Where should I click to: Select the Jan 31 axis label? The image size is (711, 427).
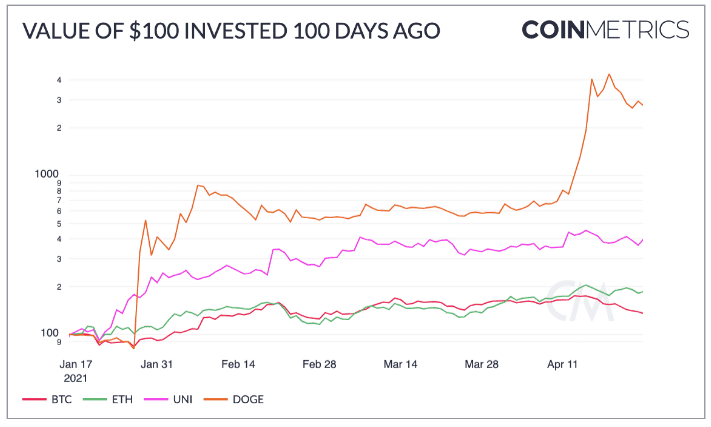[157, 364]
